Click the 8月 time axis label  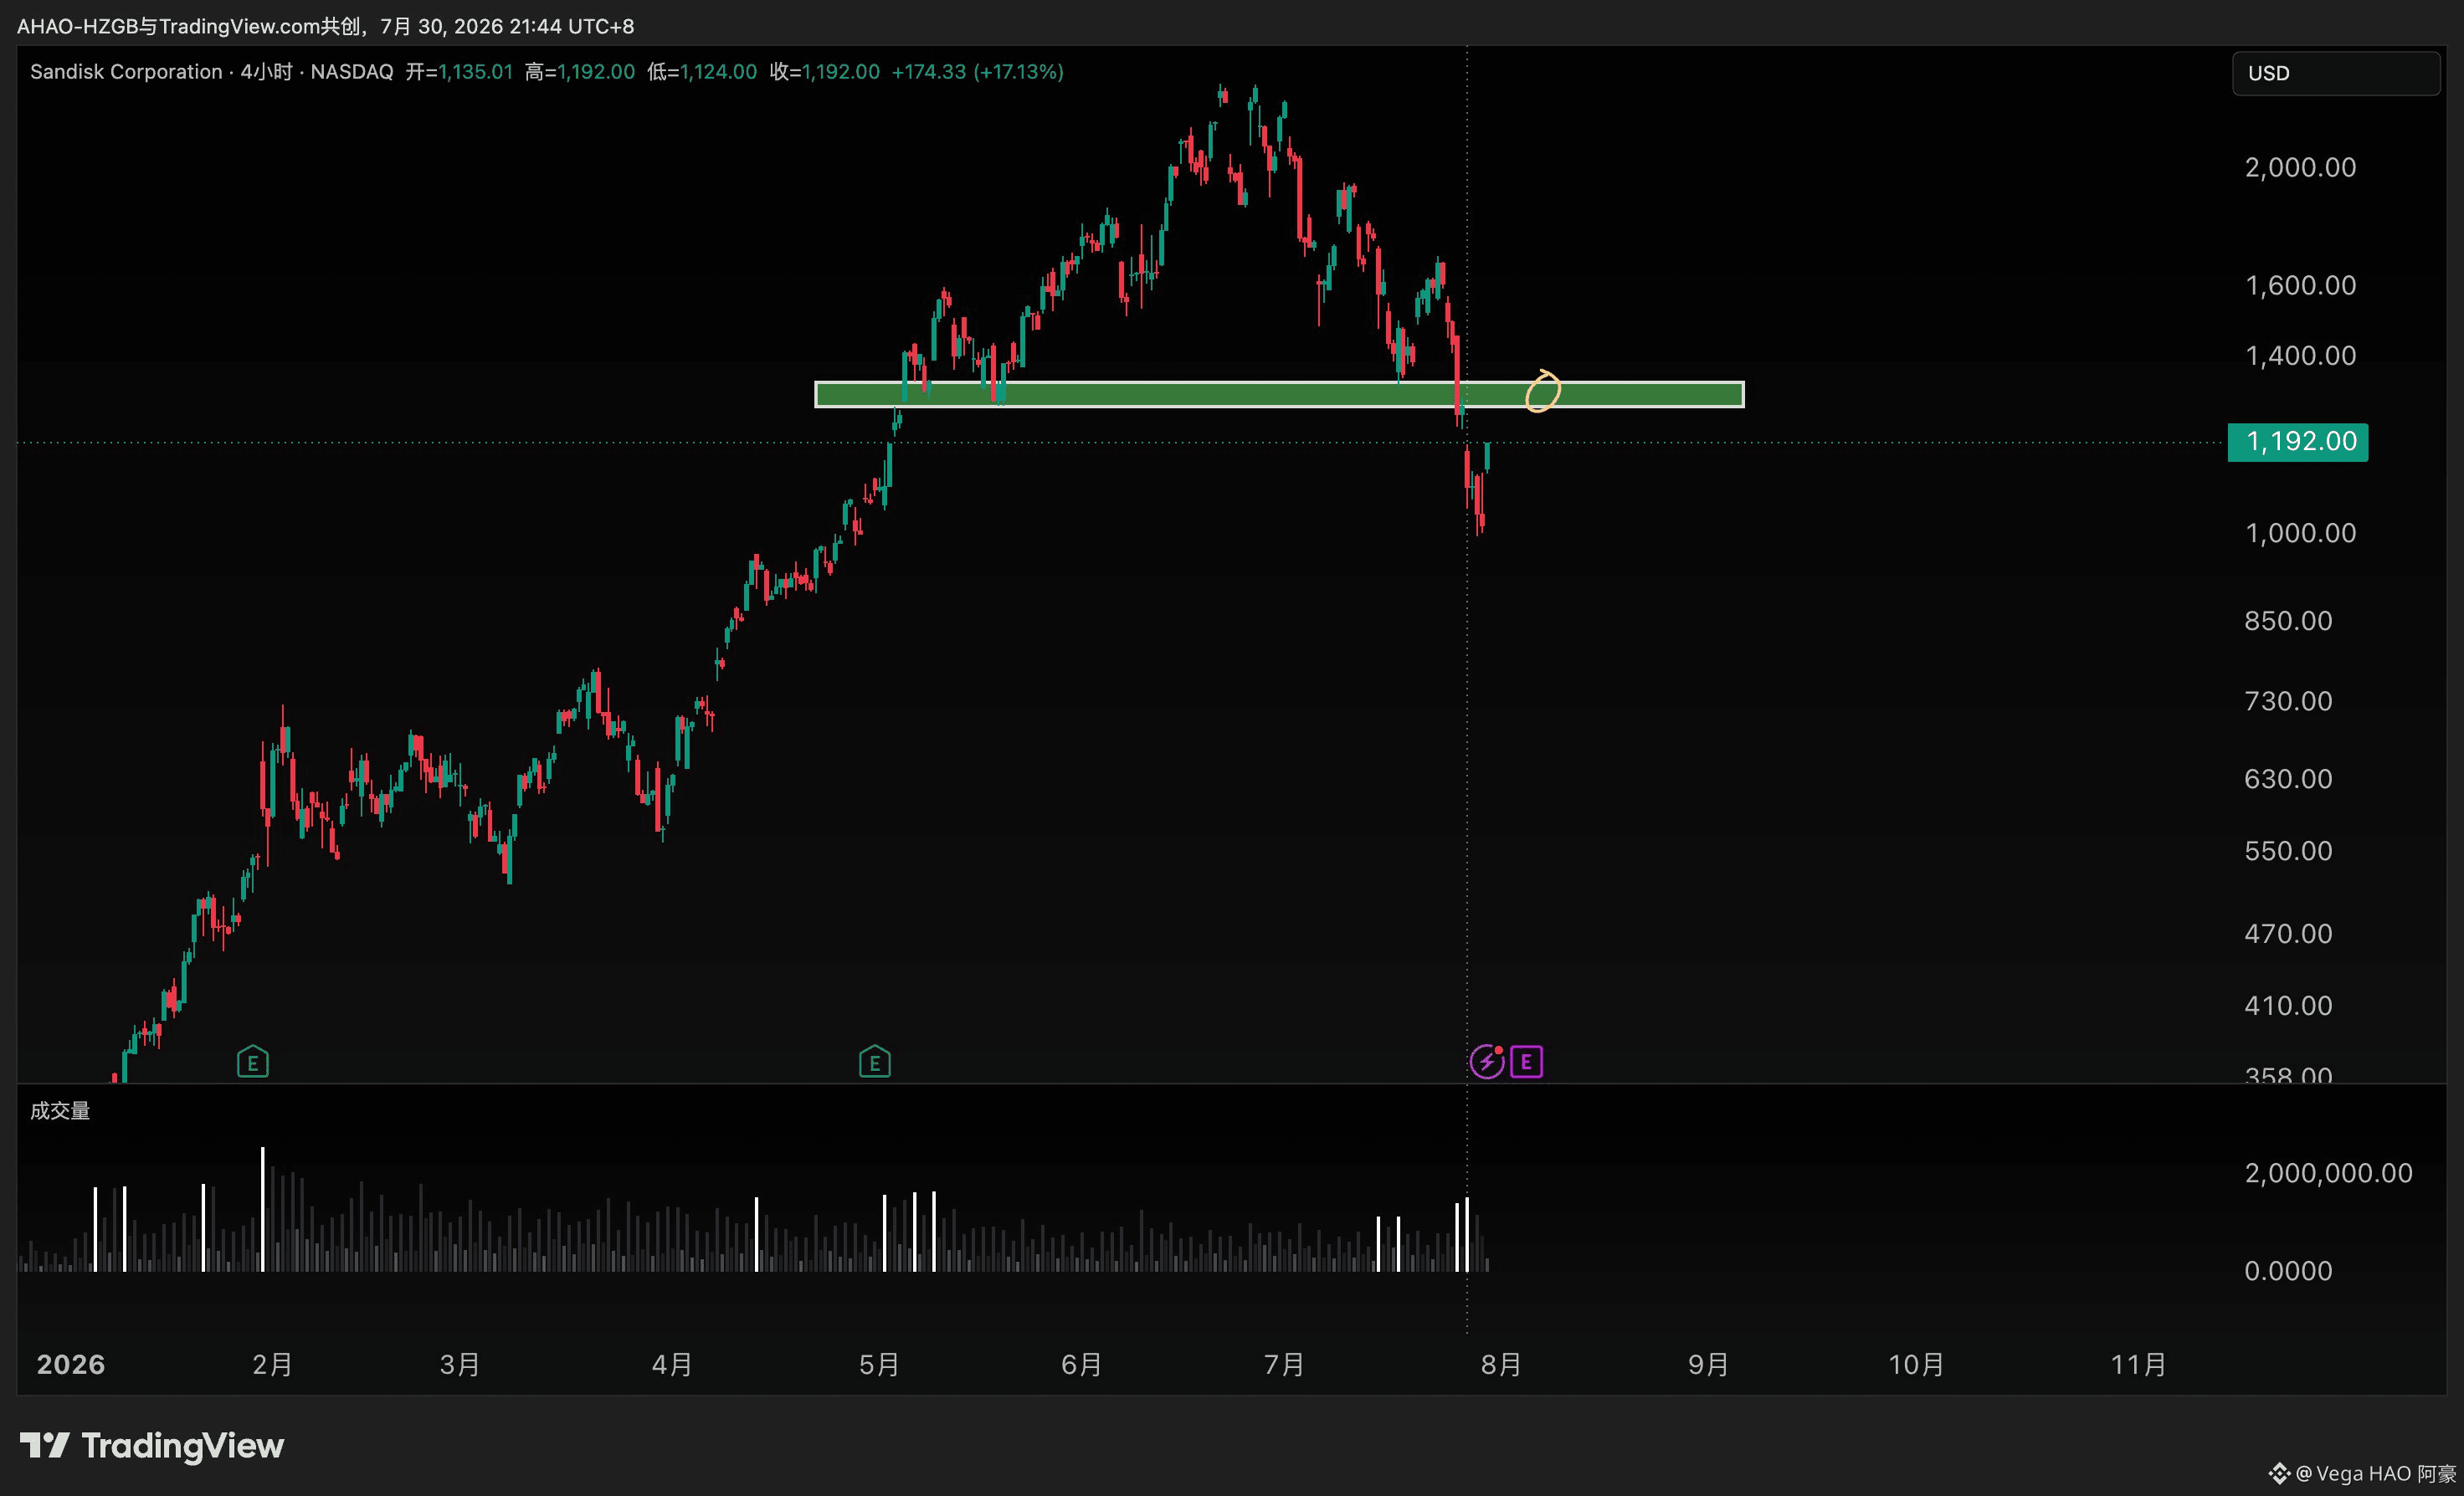pos(1501,1365)
